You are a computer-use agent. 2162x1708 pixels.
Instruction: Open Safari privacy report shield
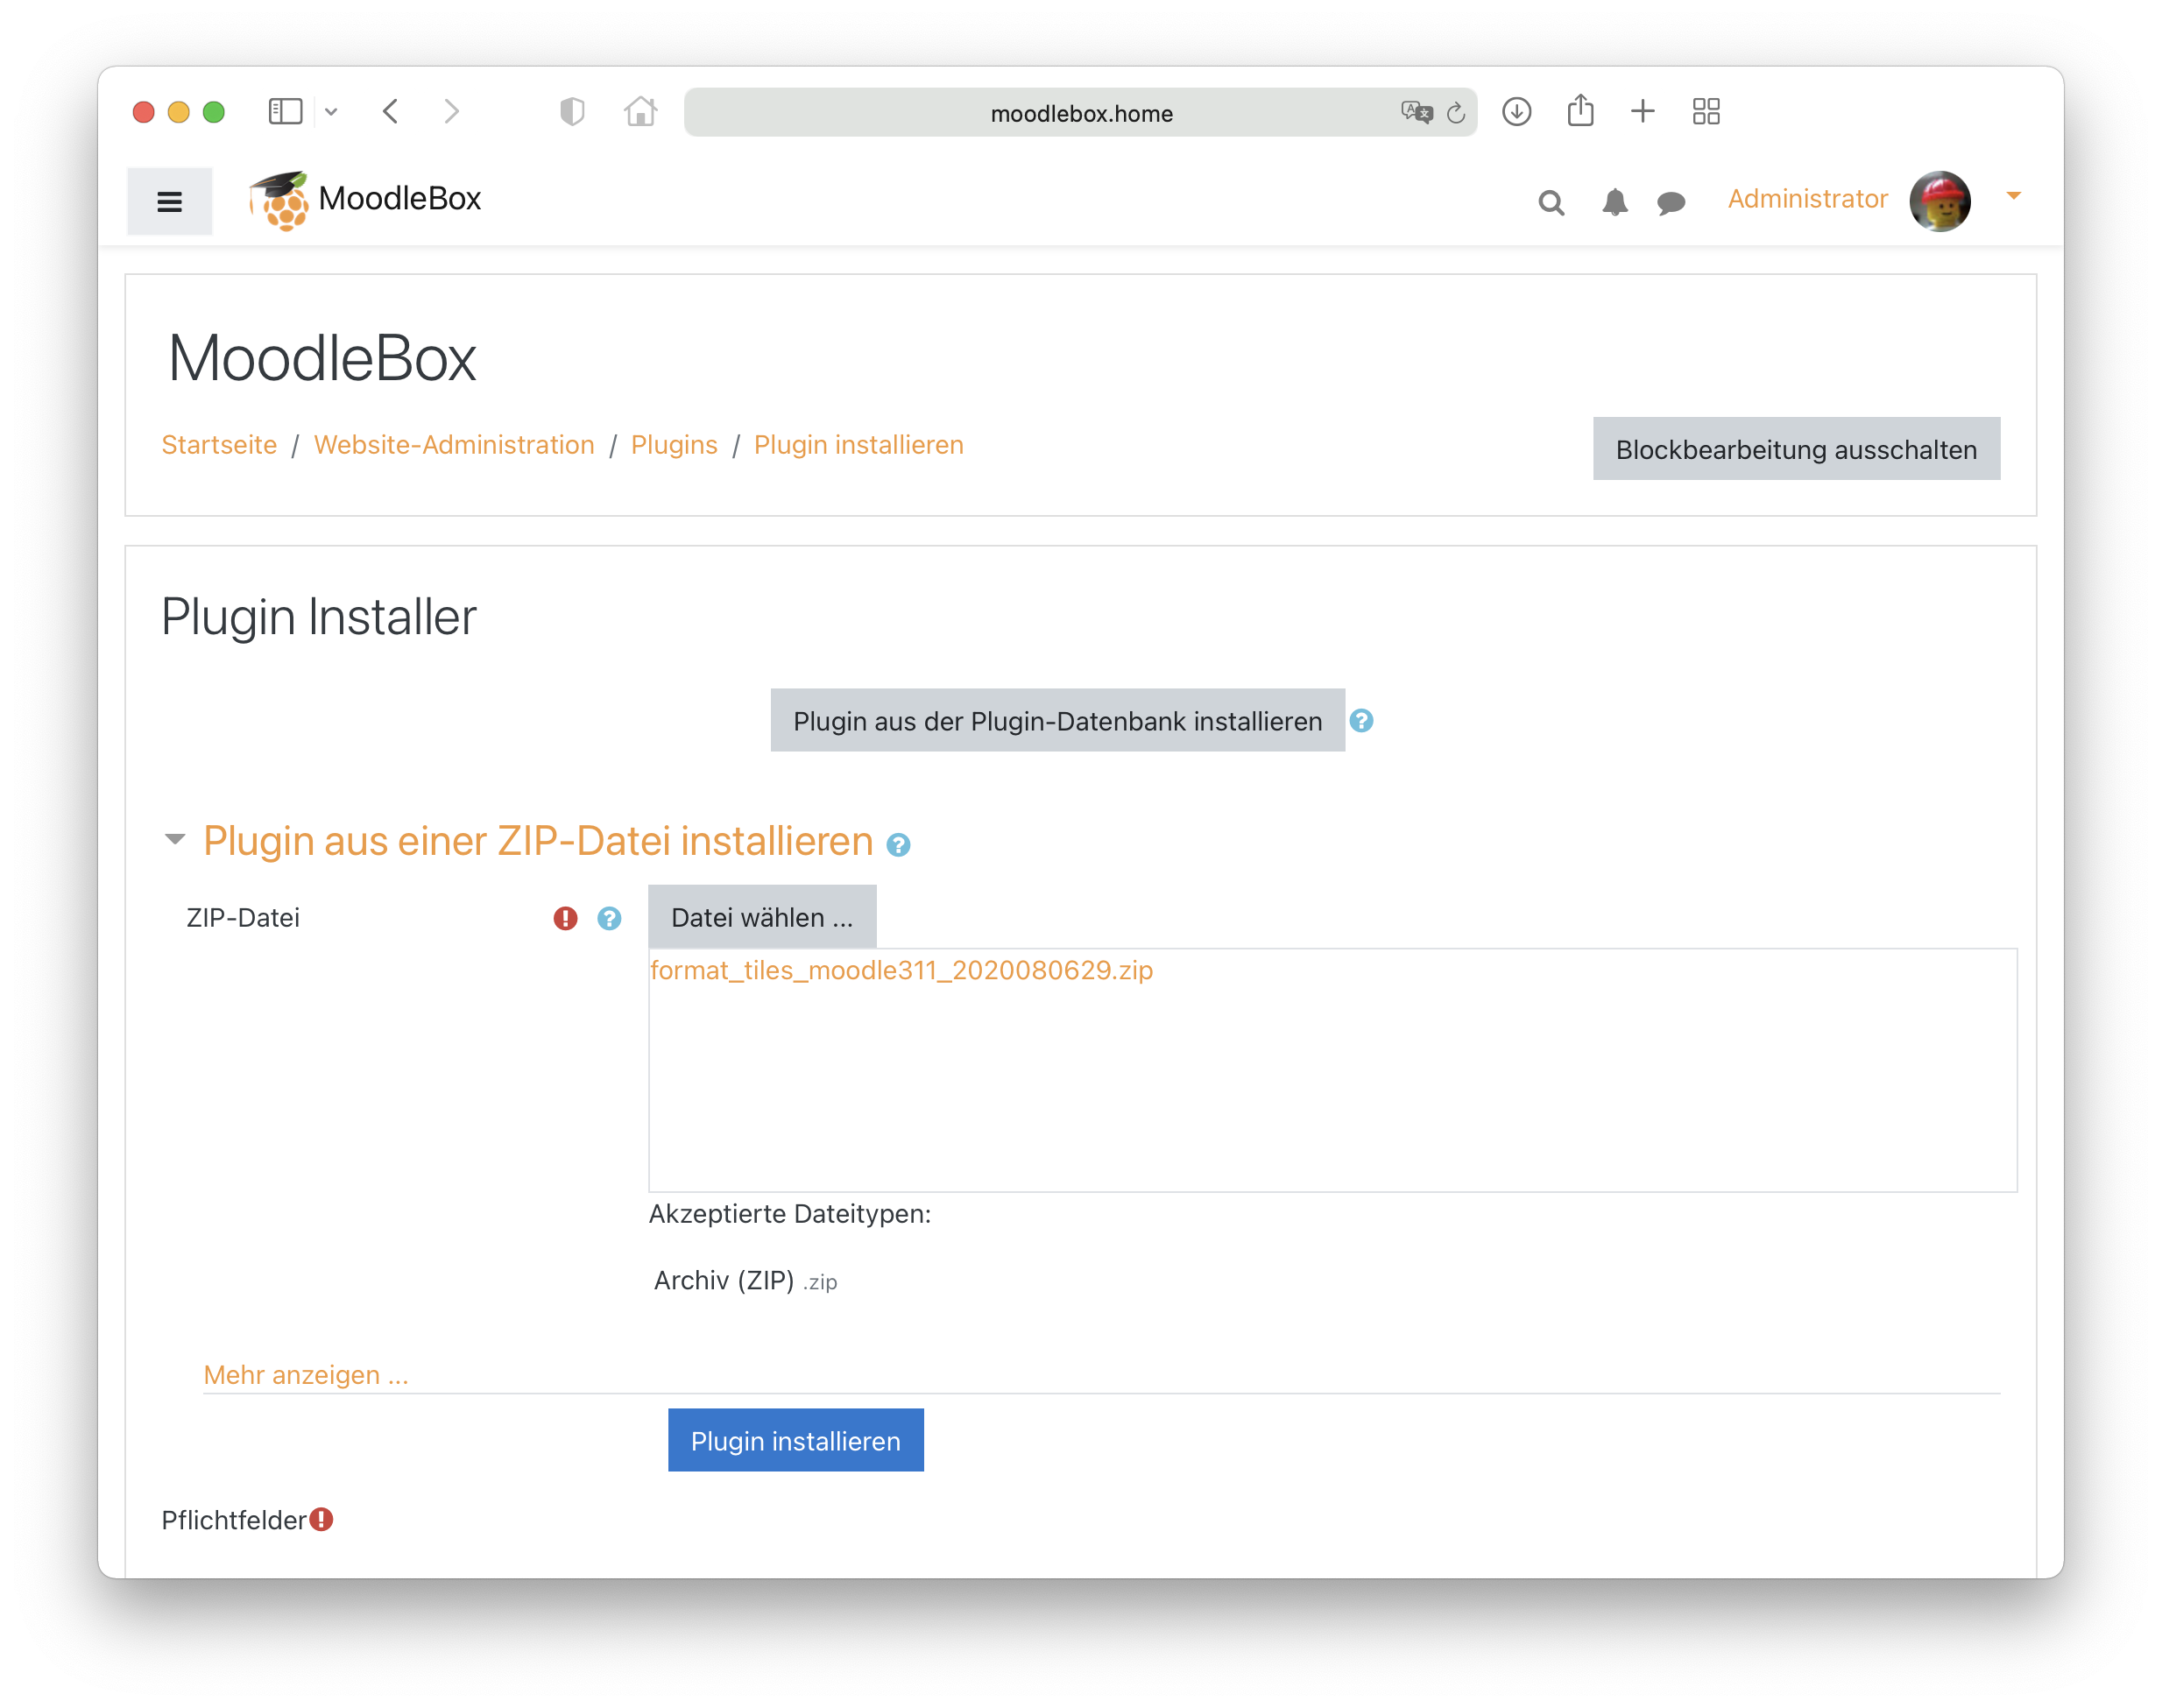click(x=572, y=111)
